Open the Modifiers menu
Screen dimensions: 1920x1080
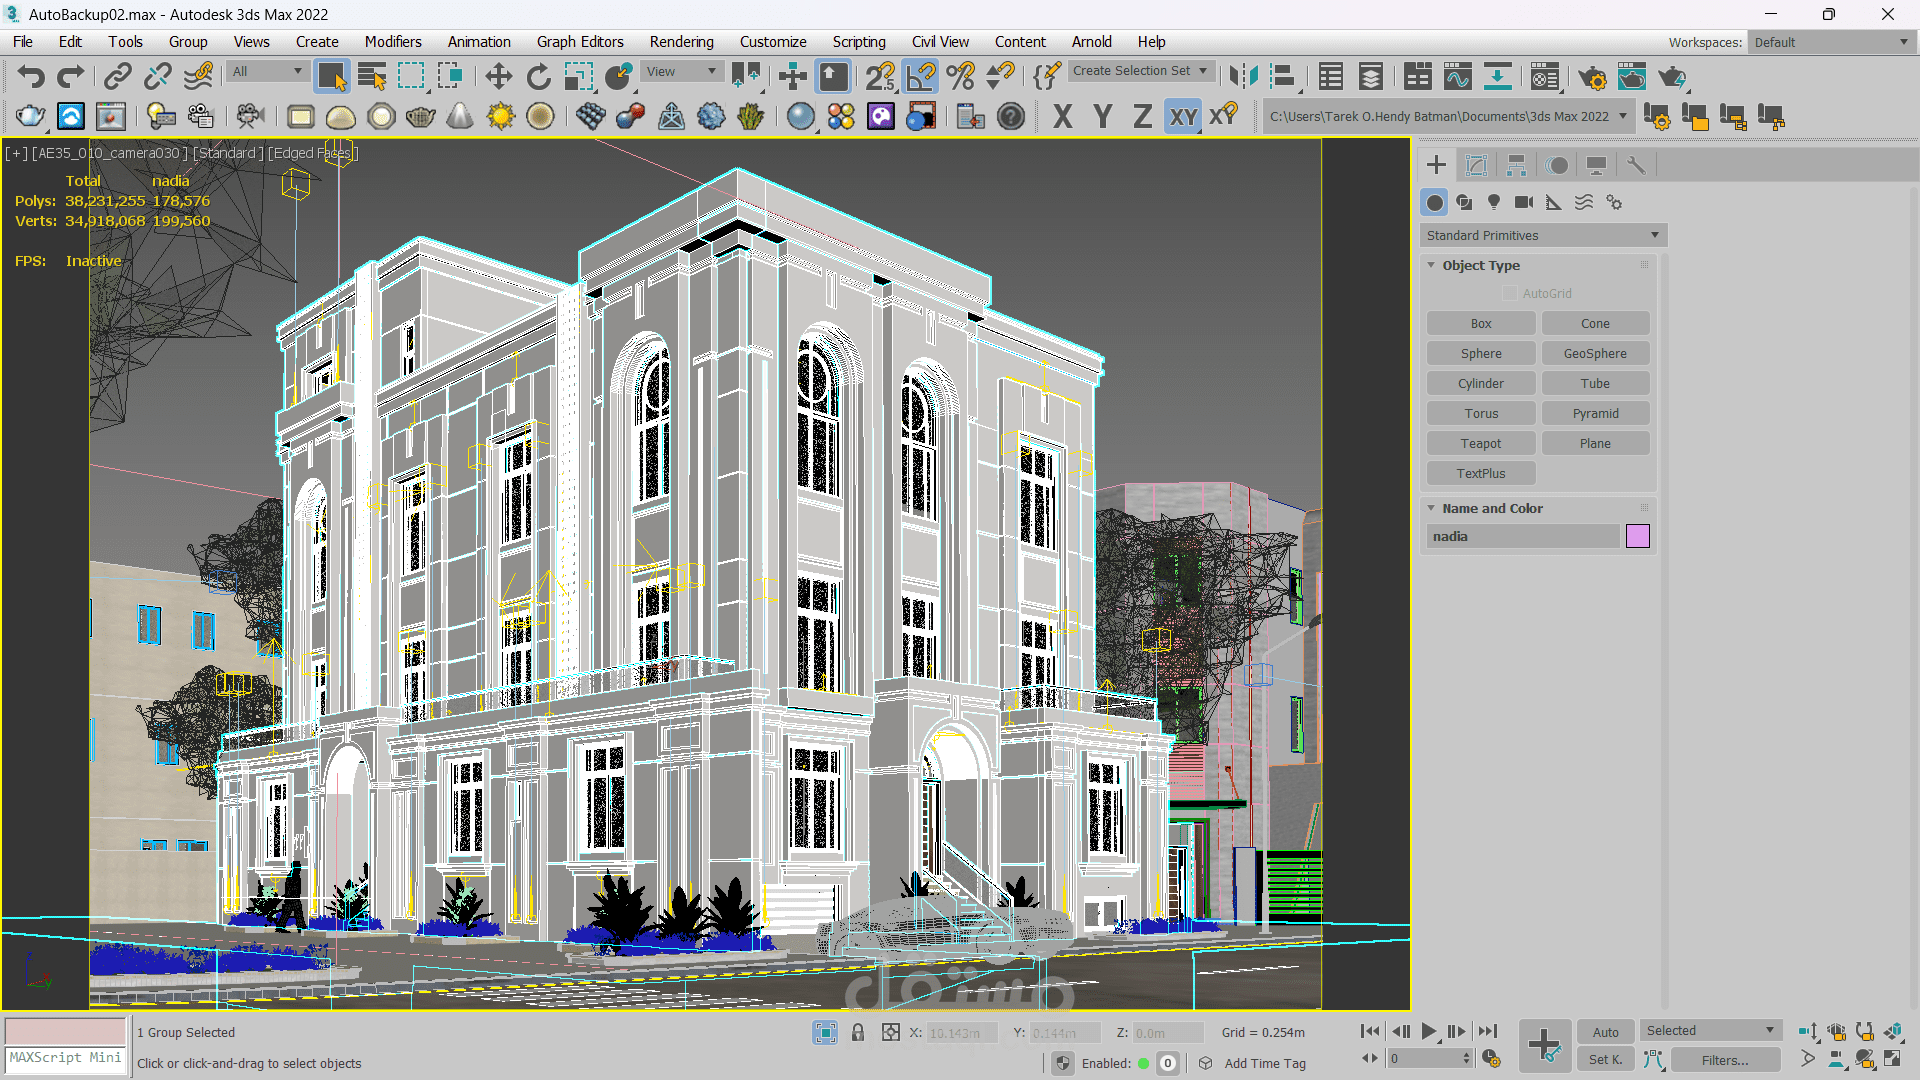[392, 41]
